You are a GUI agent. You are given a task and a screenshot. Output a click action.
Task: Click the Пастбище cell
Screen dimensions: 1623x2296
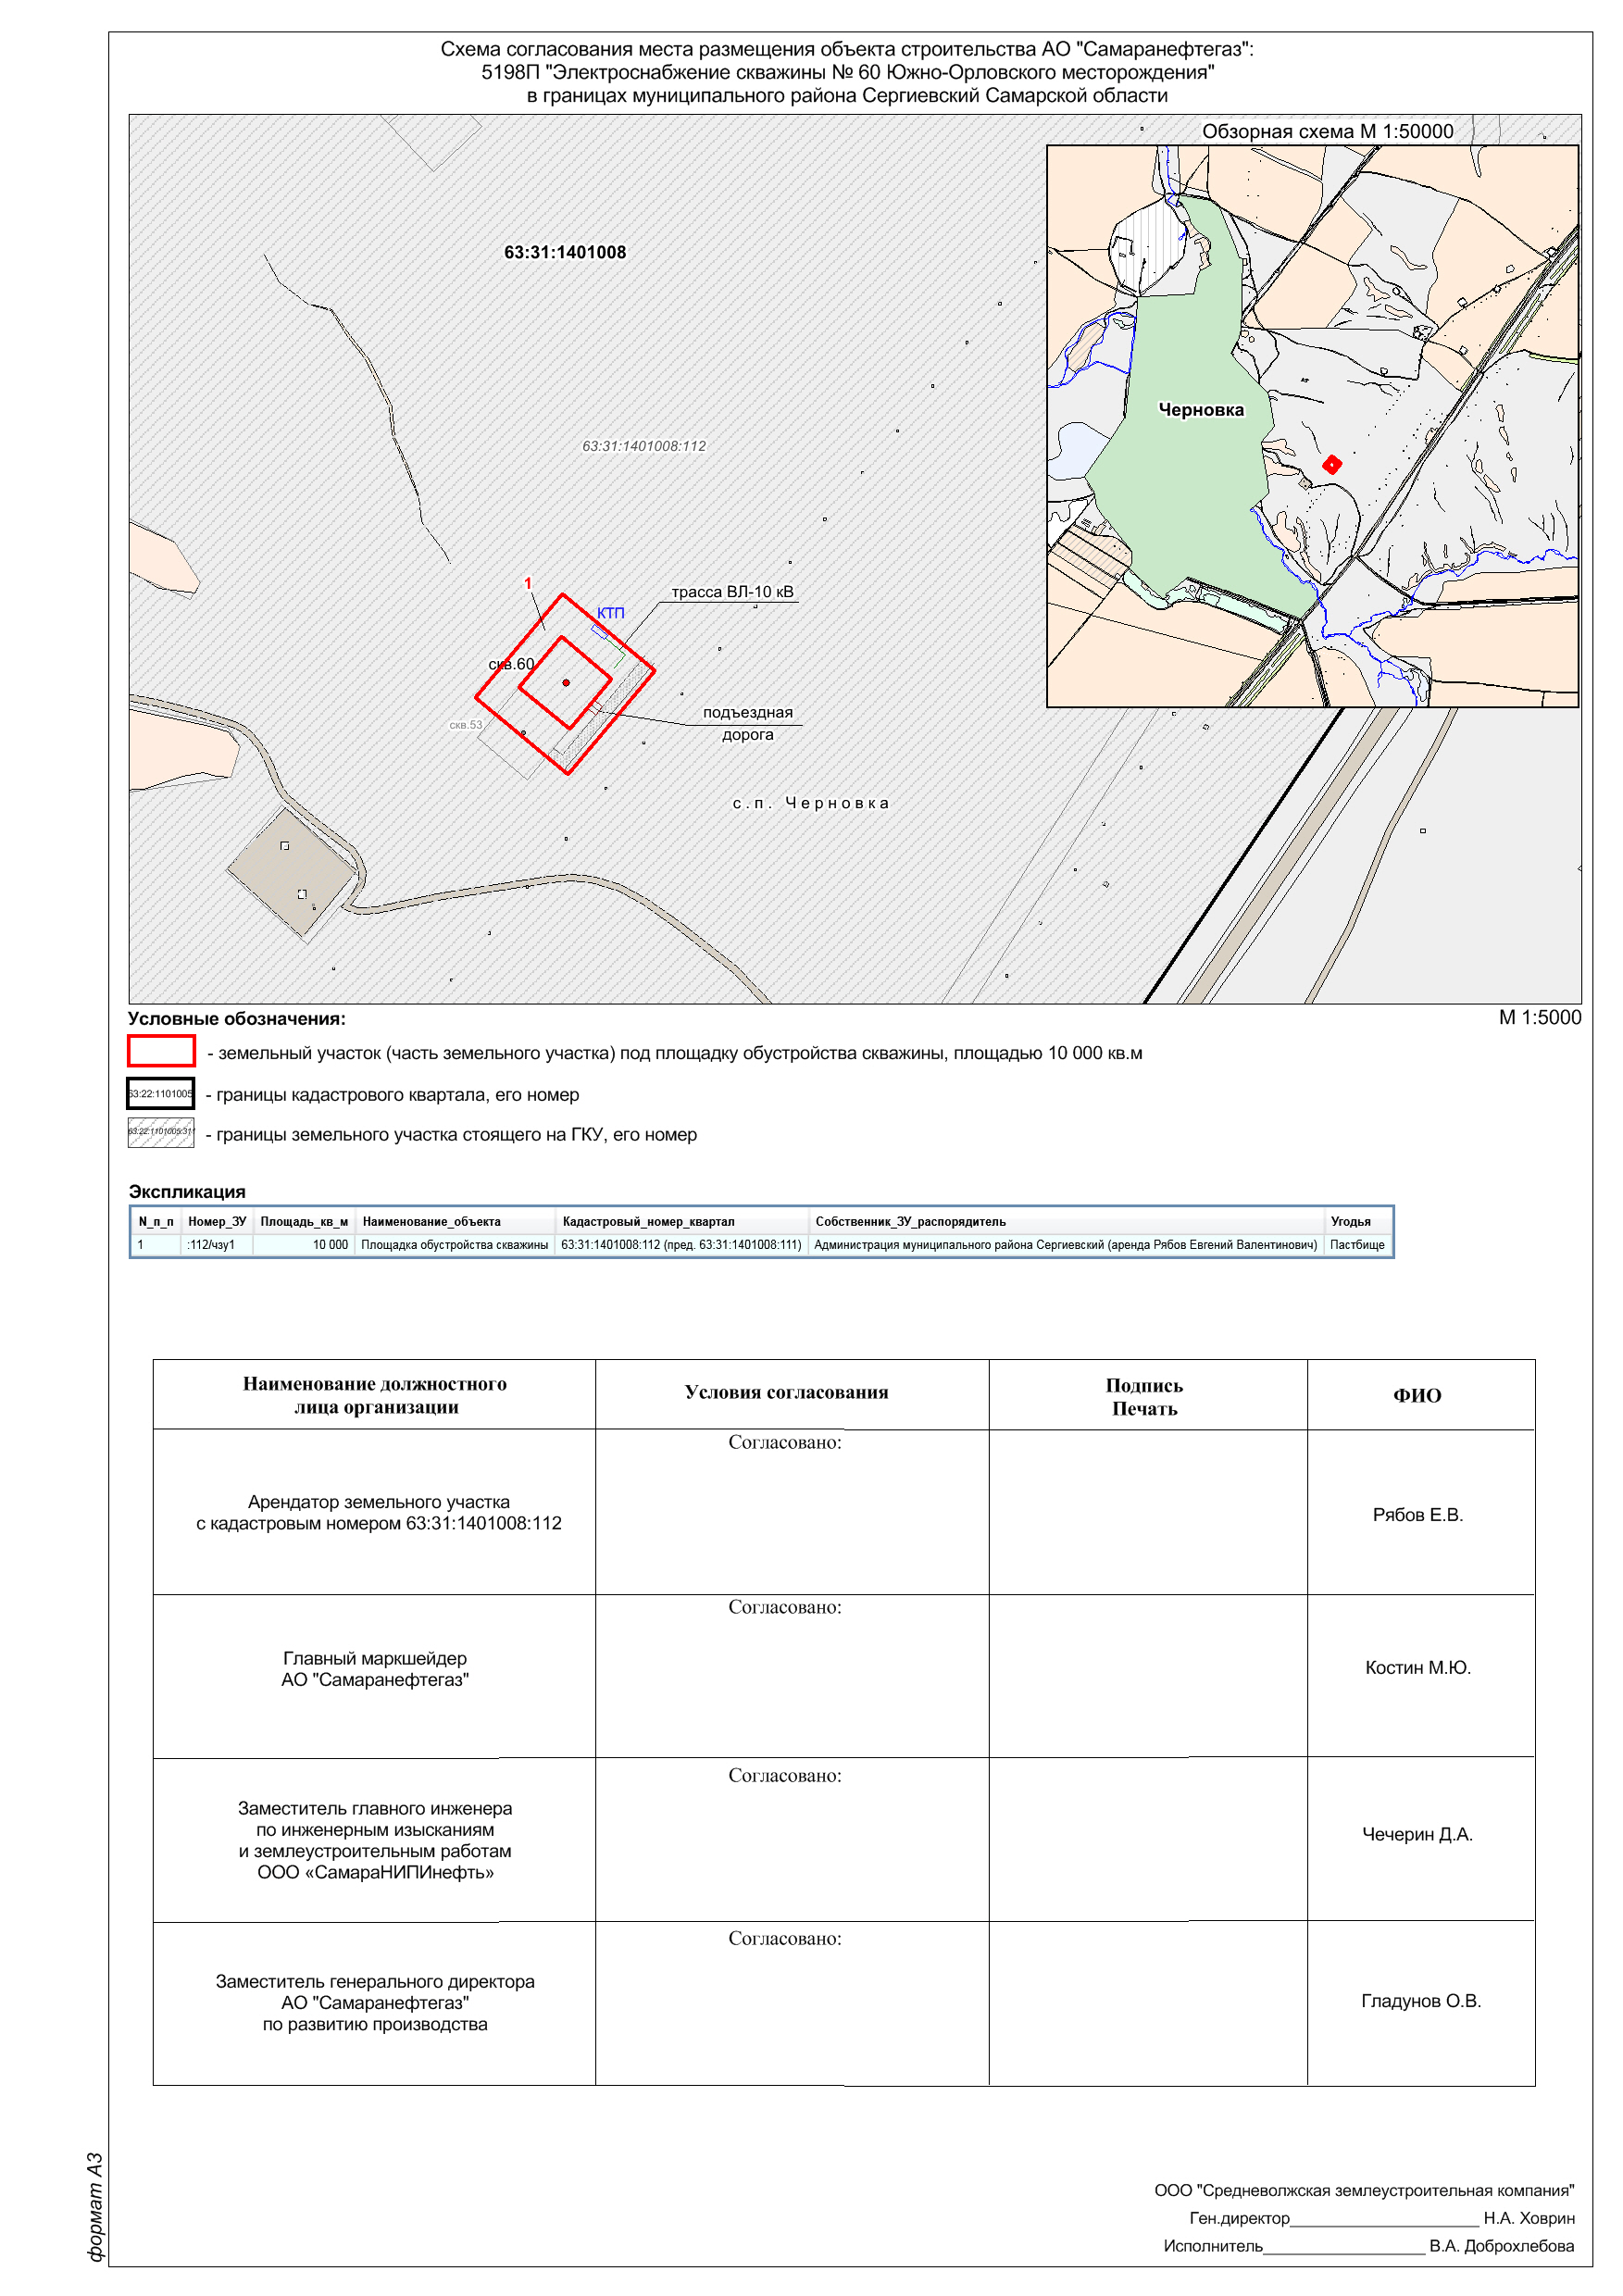(1357, 1245)
